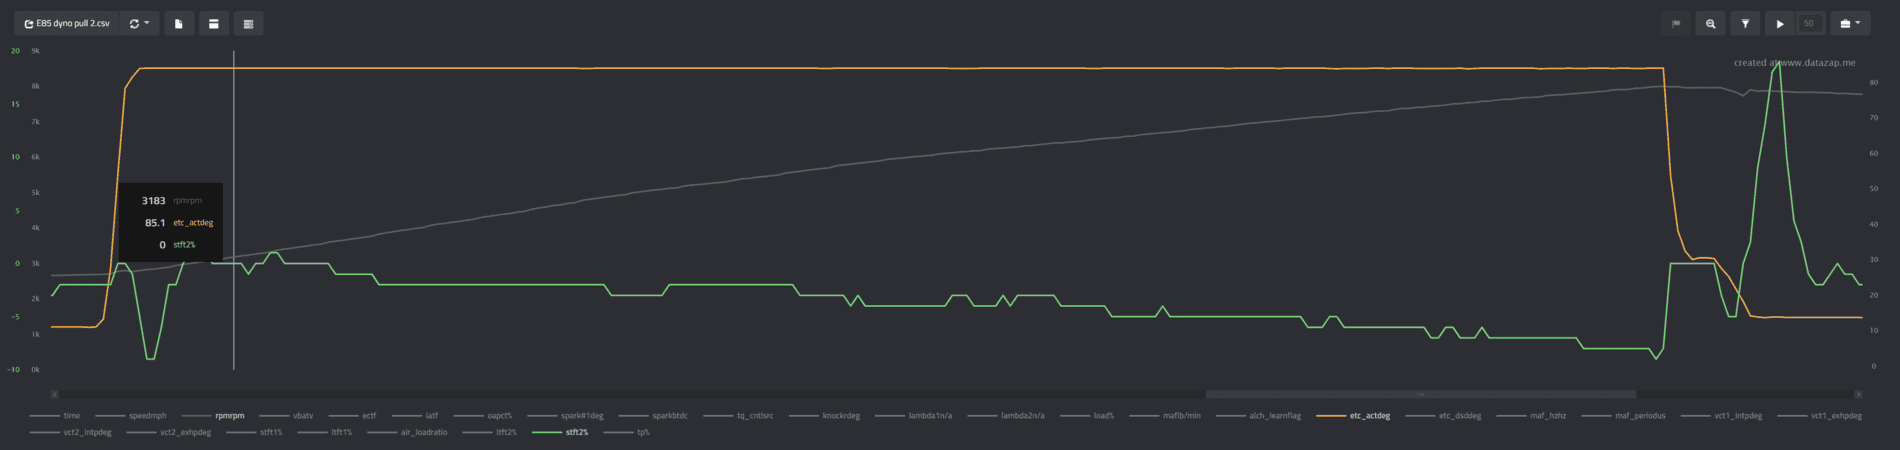Toggle the knockrdeg legend entry
1900x450 pixels.
[x=824, y=415]
